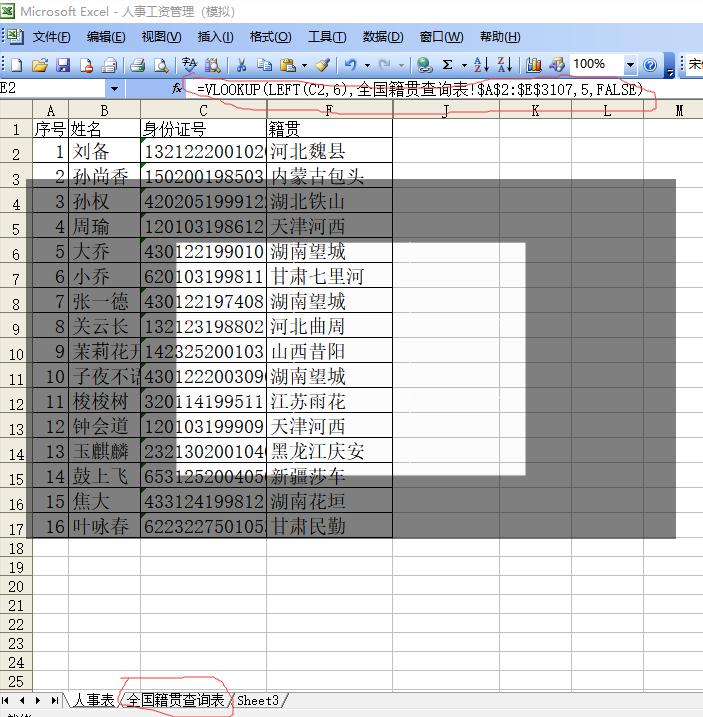Screen dimensions: 703x717
Task: Open the Chart Wizard icon
Action: pos(533,65)
